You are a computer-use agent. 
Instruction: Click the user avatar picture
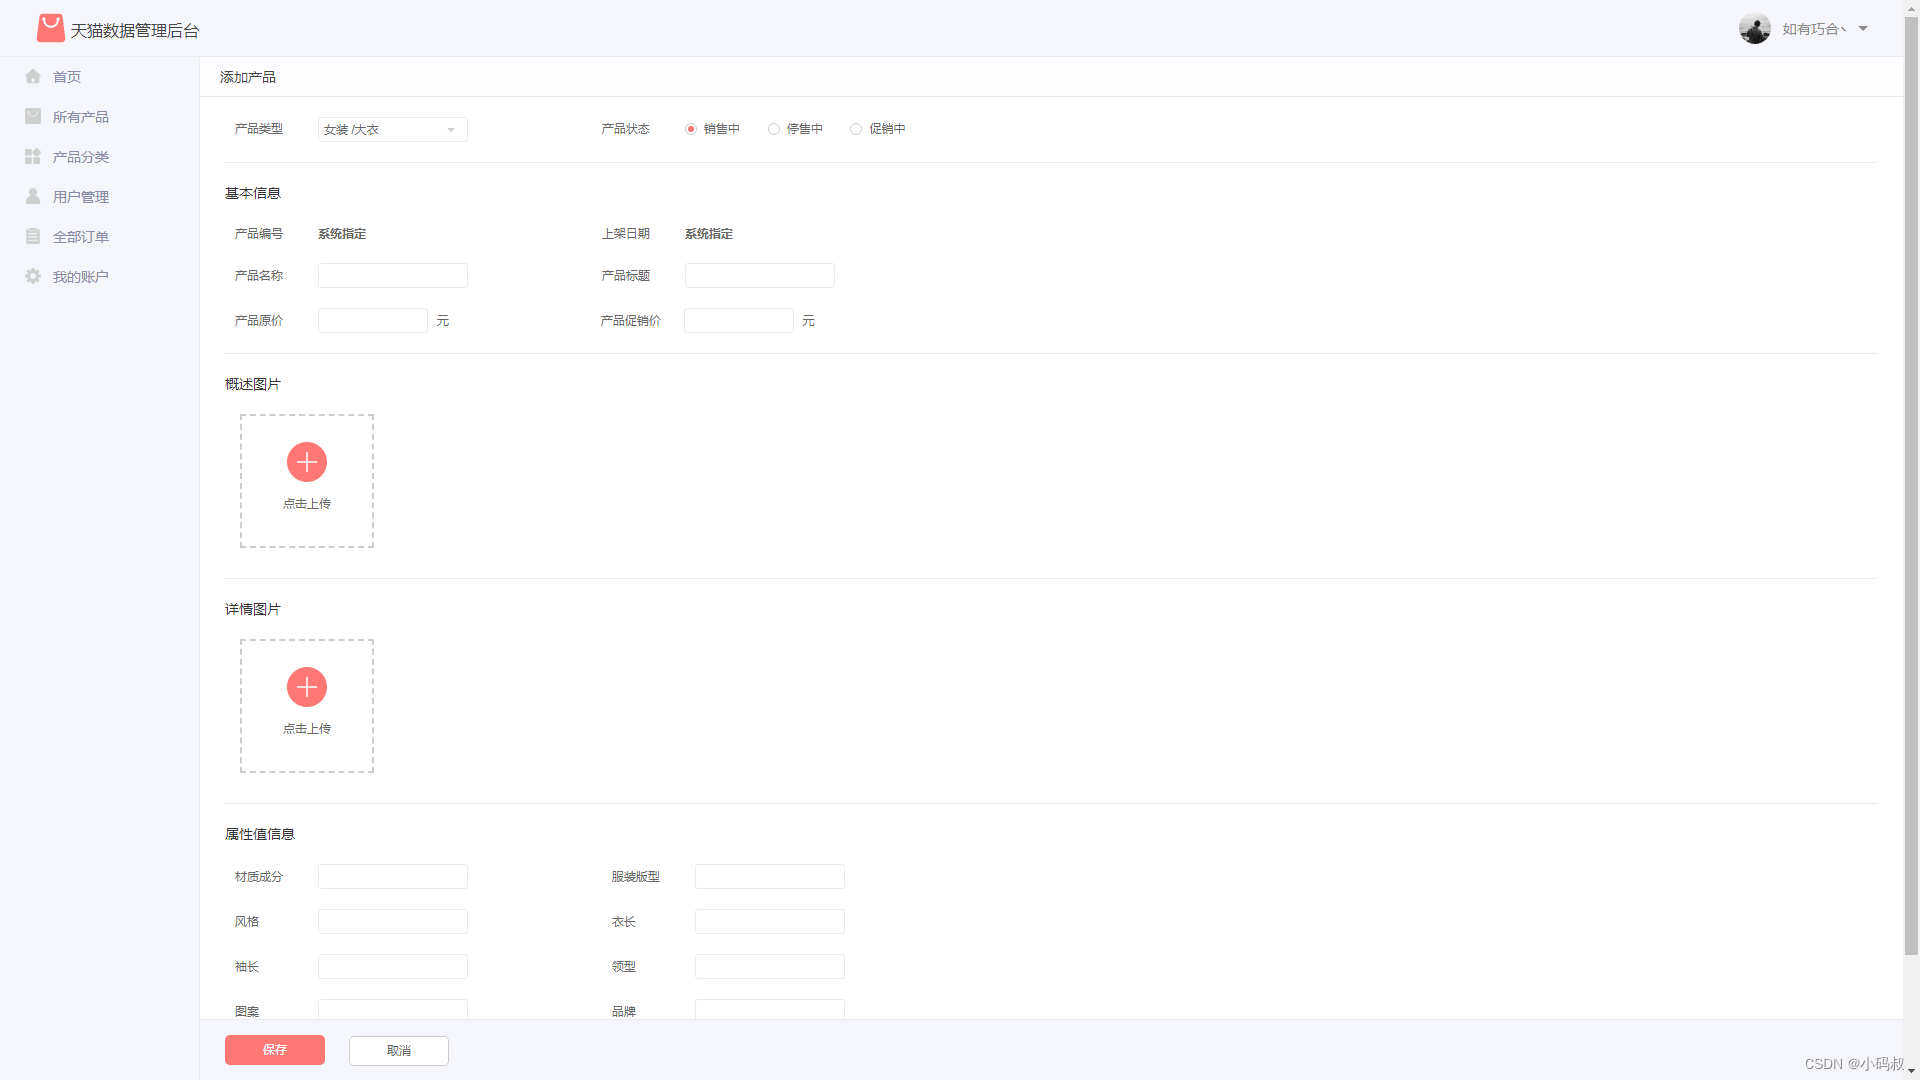tap(1754, 29)
